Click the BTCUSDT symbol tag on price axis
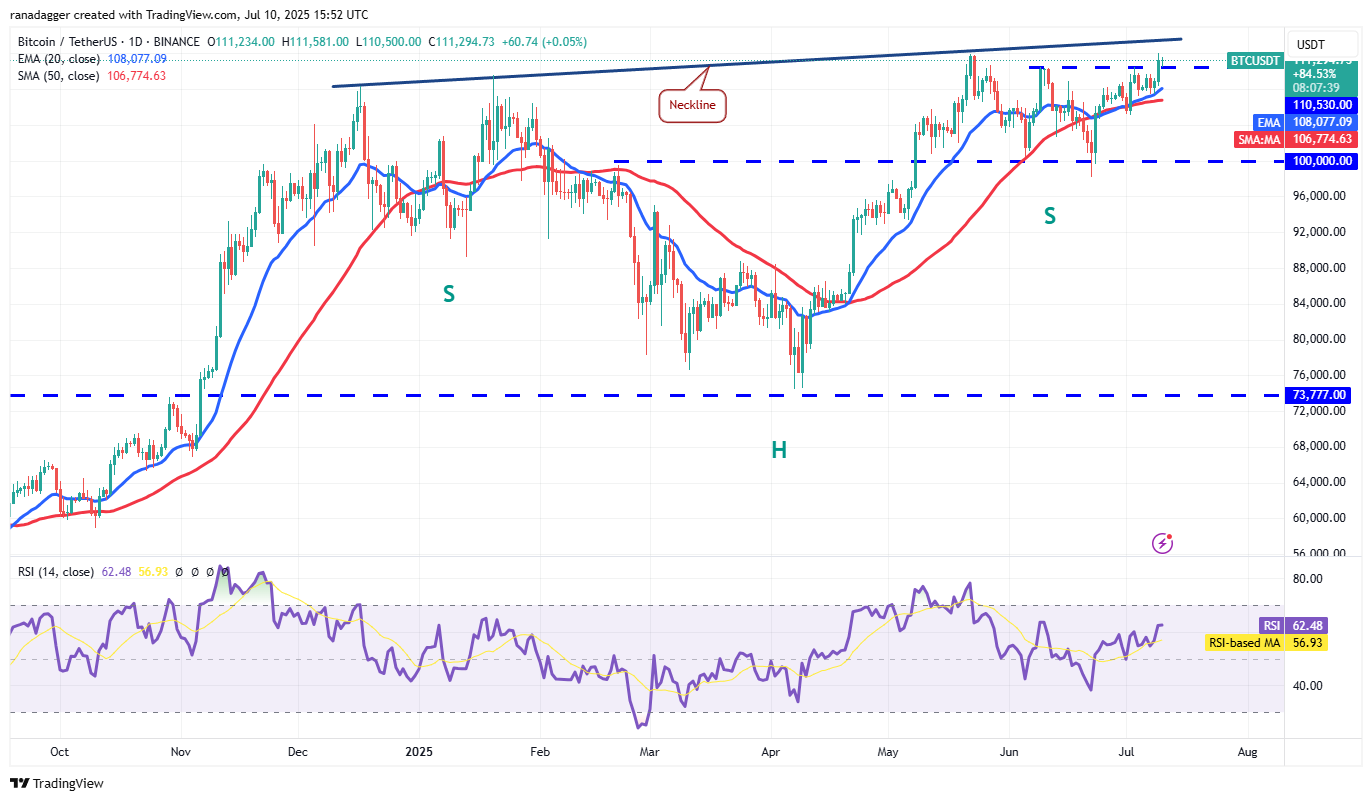1372x801 pixels. 1254,60
